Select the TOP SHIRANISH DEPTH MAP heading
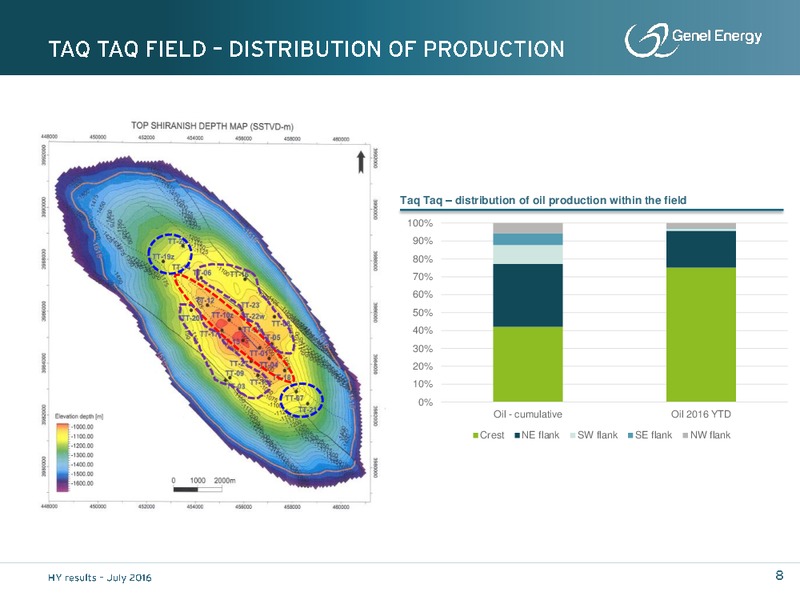 [212, 126]
